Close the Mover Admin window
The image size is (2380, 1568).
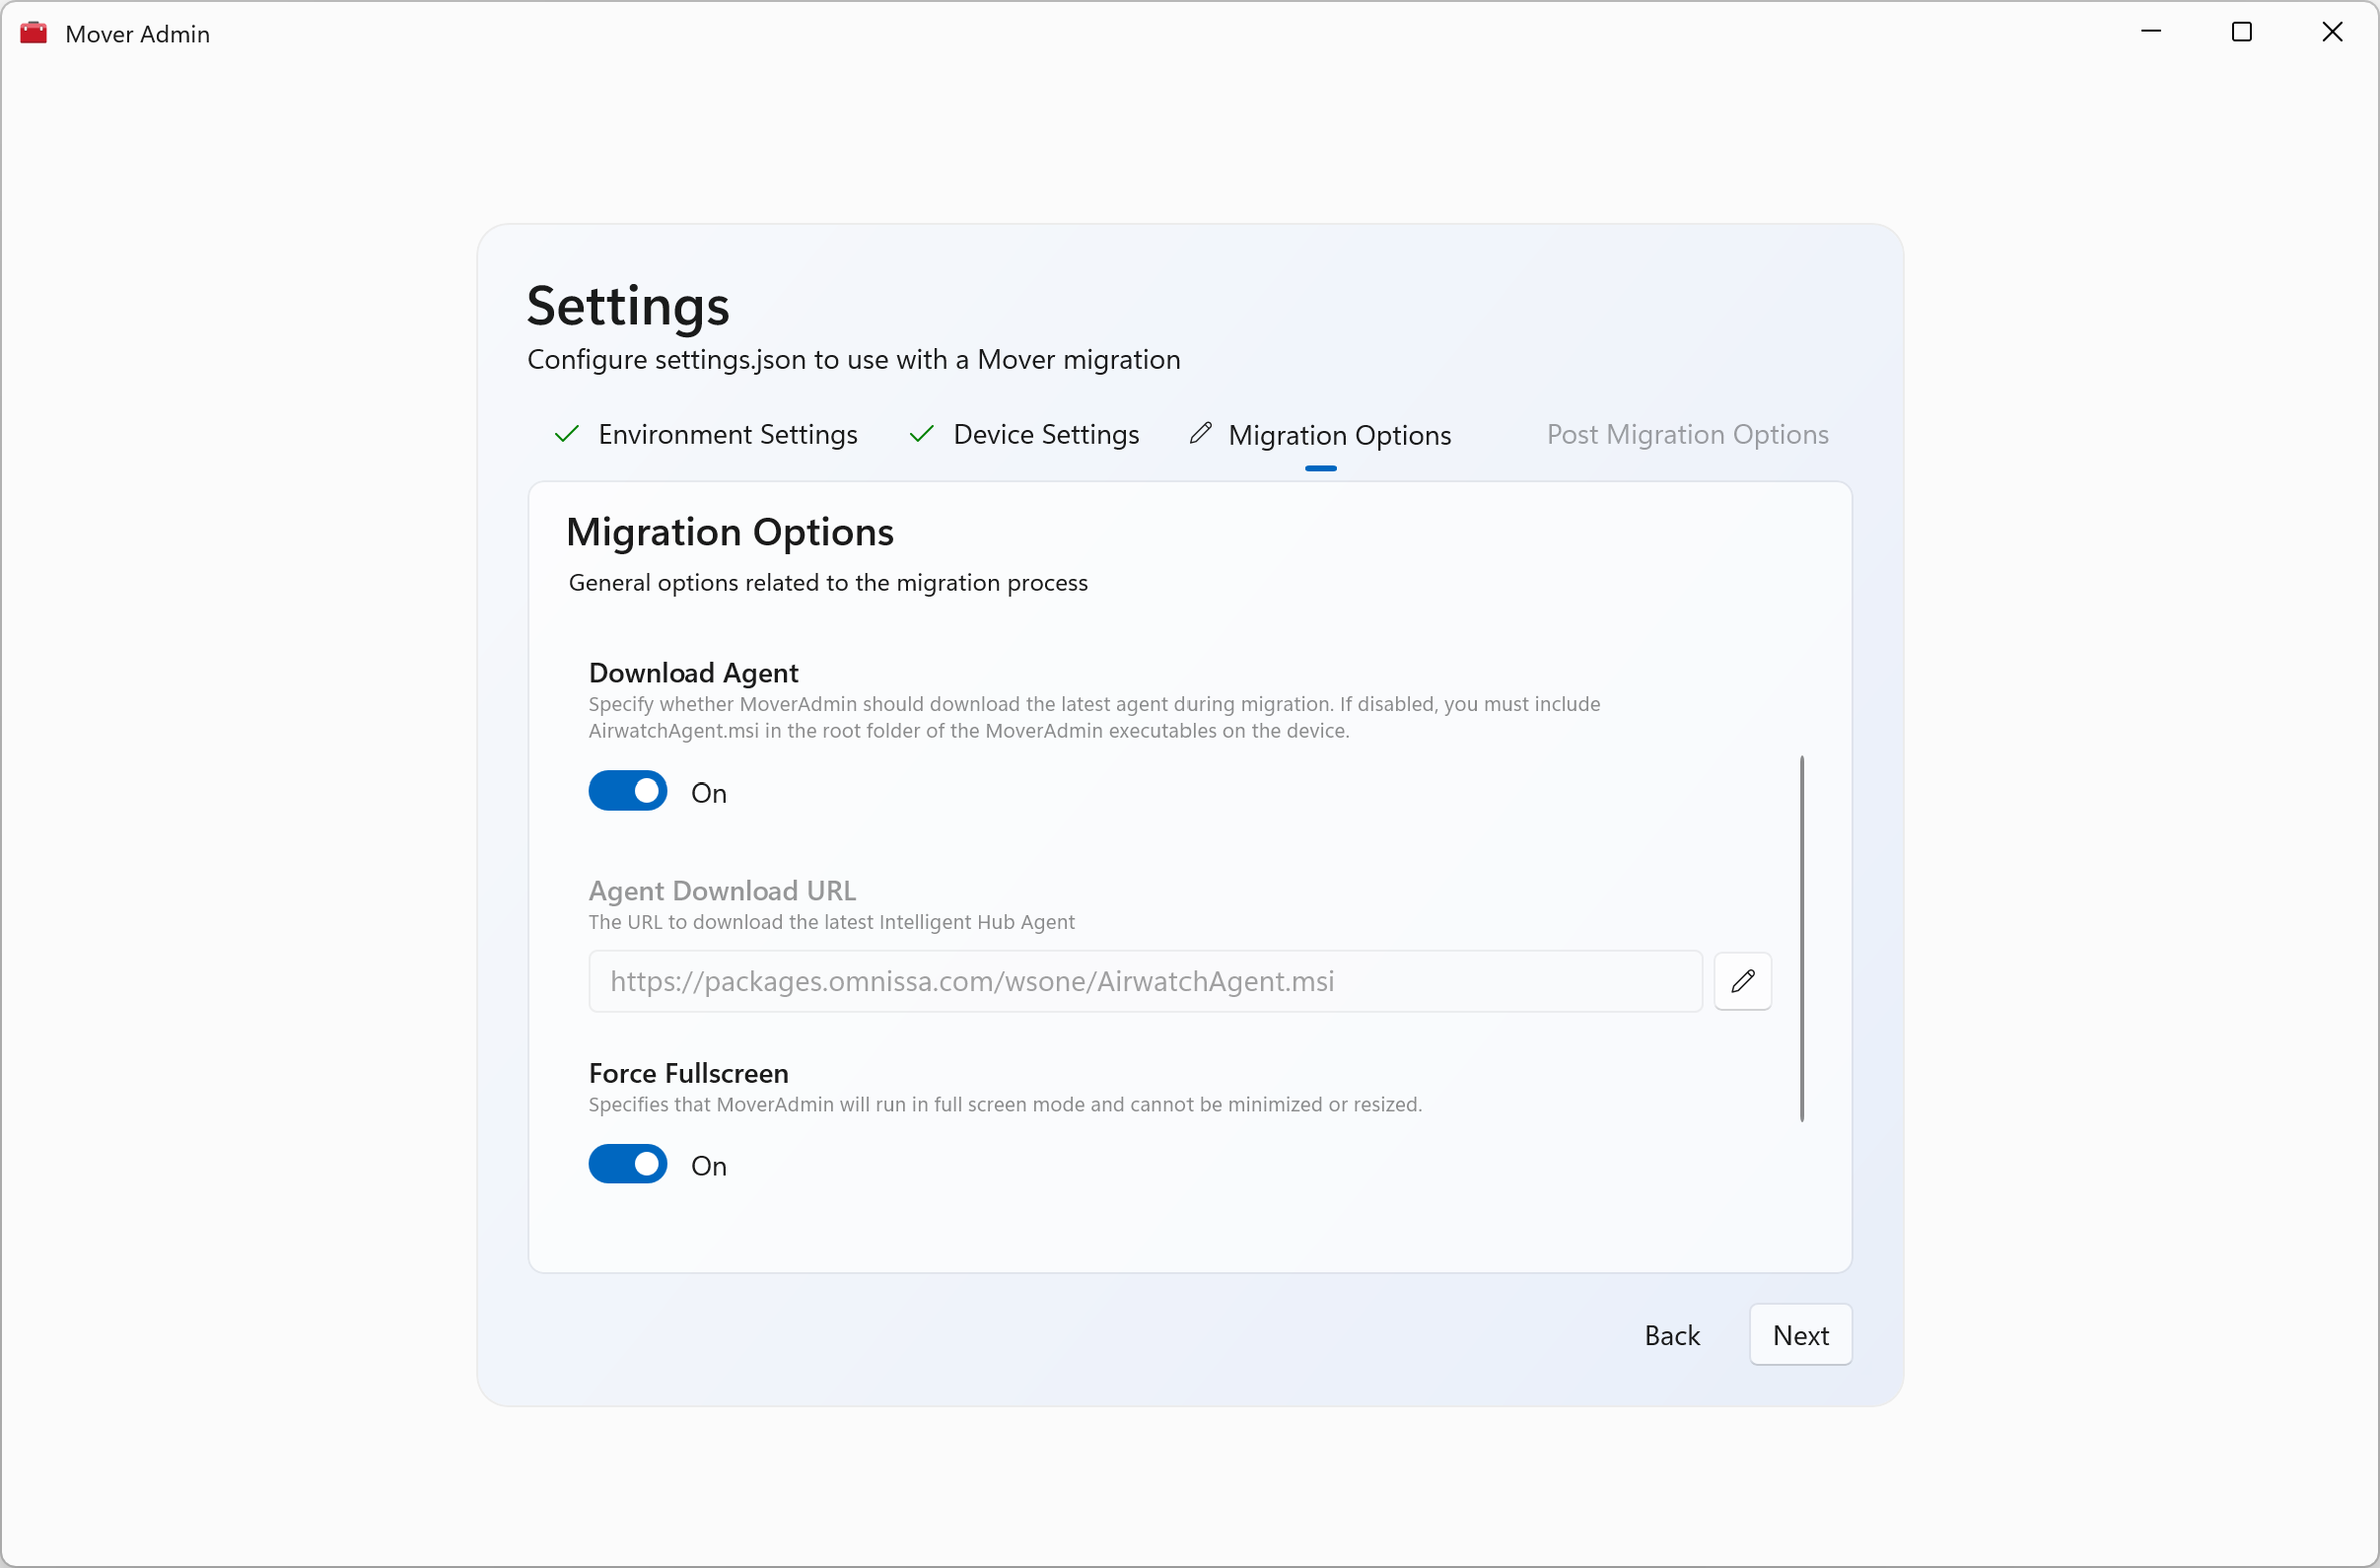[x=2332, y=32]
